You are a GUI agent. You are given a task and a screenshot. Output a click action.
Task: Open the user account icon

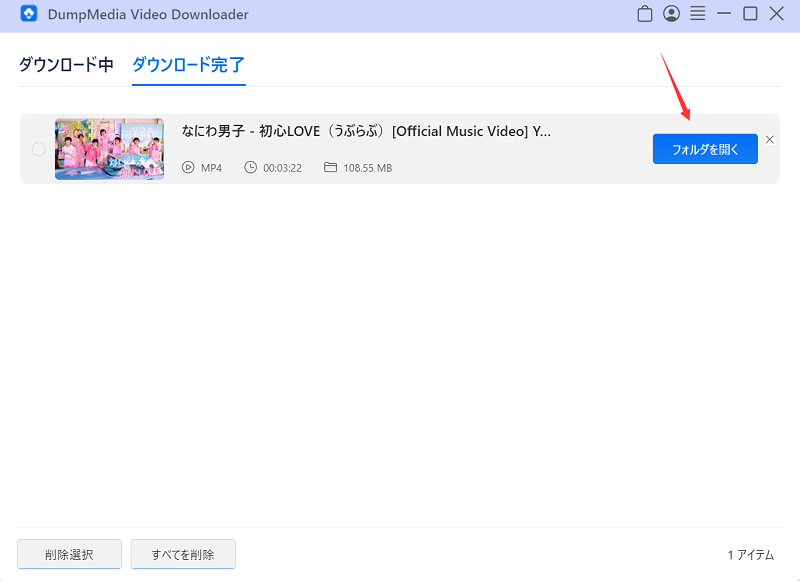tap(671, 14)
